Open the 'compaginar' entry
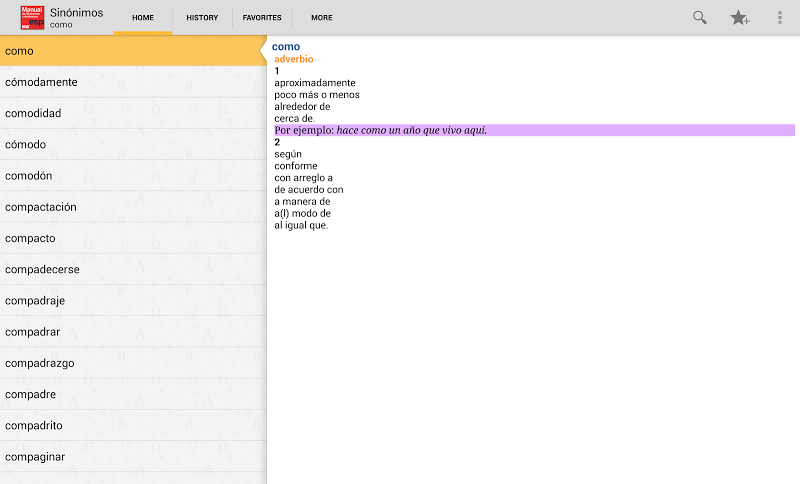800x484 pixels. tap(133, 457)
